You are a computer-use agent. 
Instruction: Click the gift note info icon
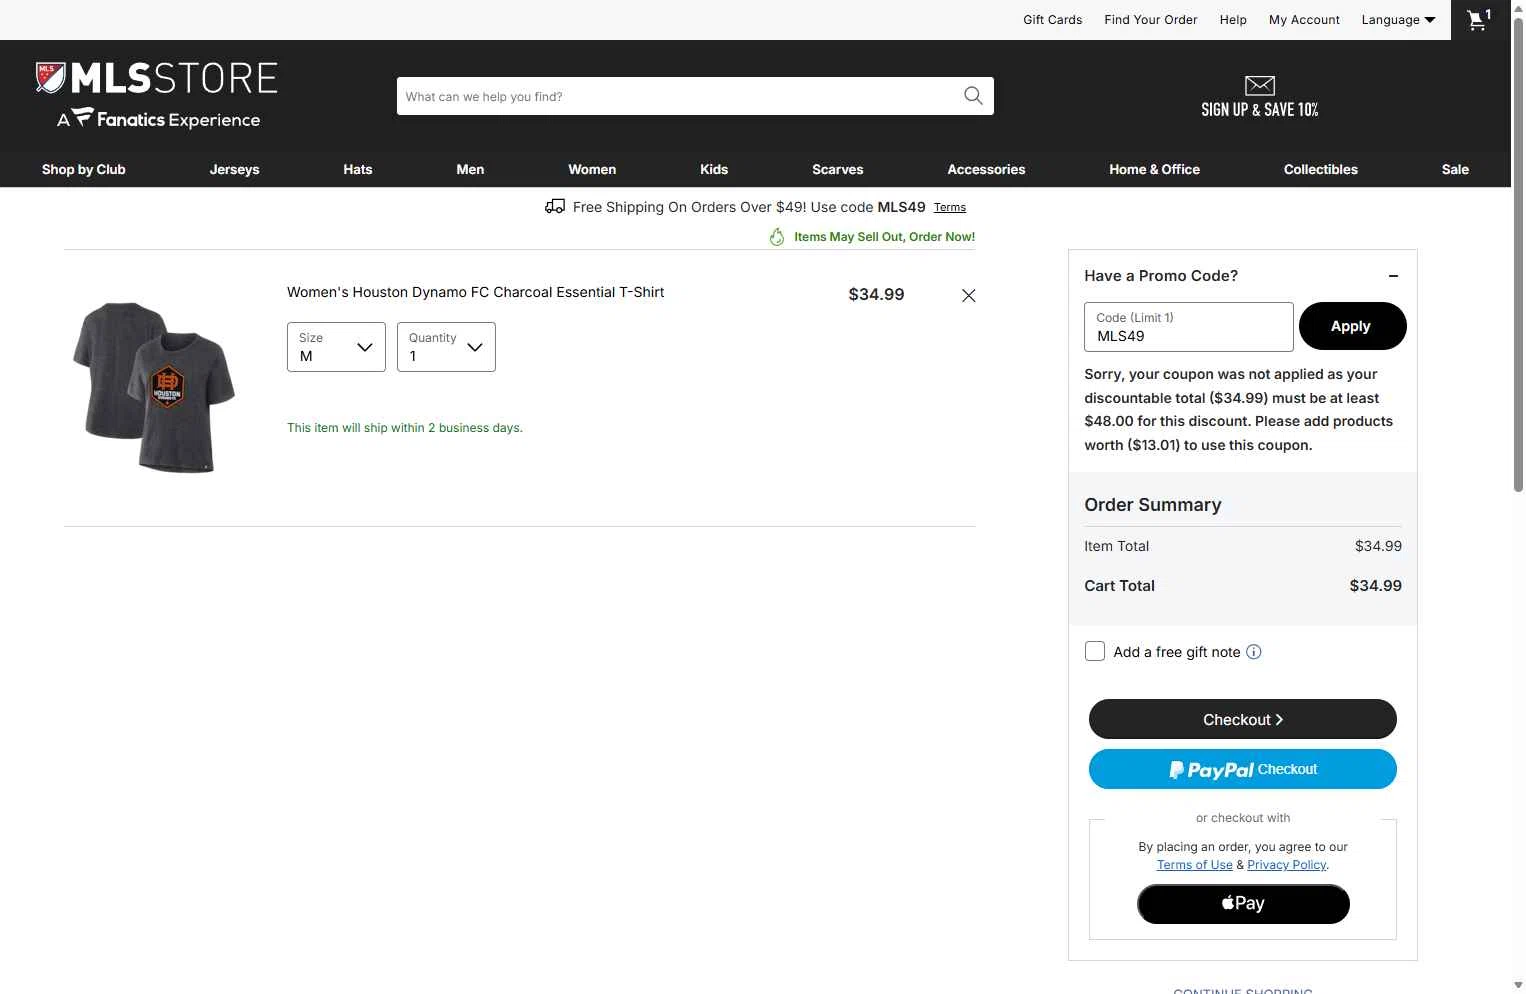(x=1254, y=652)
